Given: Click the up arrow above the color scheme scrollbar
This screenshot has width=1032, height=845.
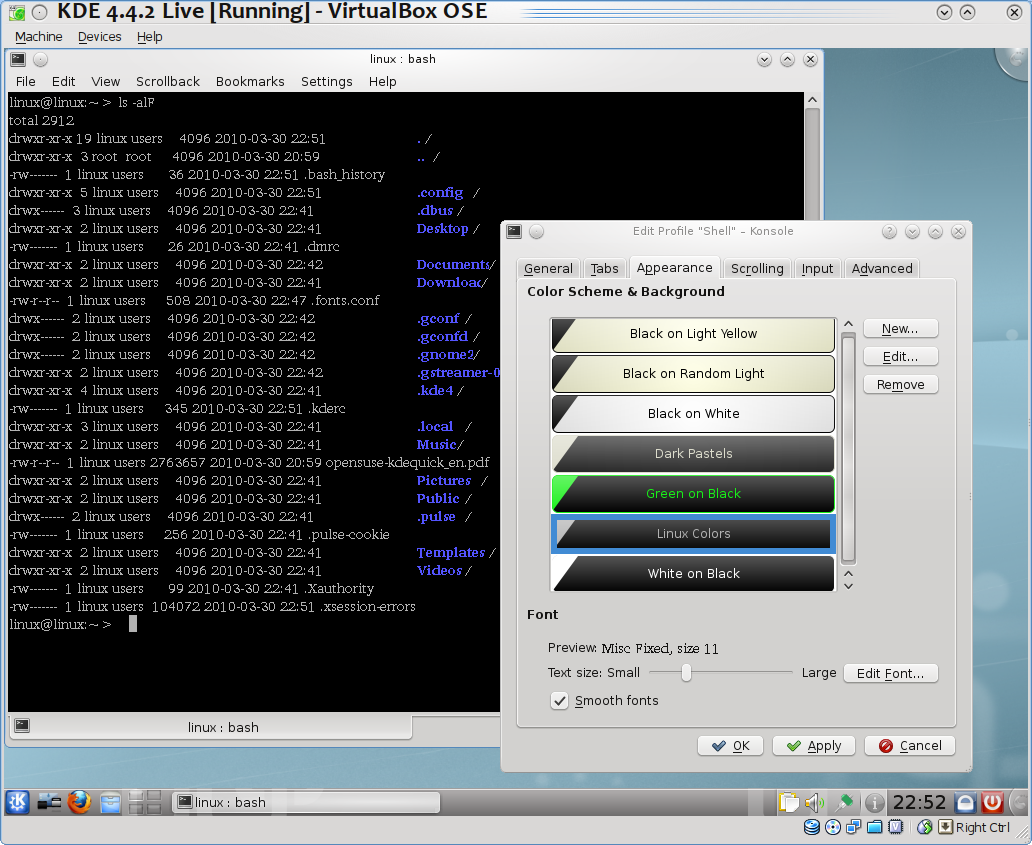Looking at the screenshot, I should (x=848, y=324).
